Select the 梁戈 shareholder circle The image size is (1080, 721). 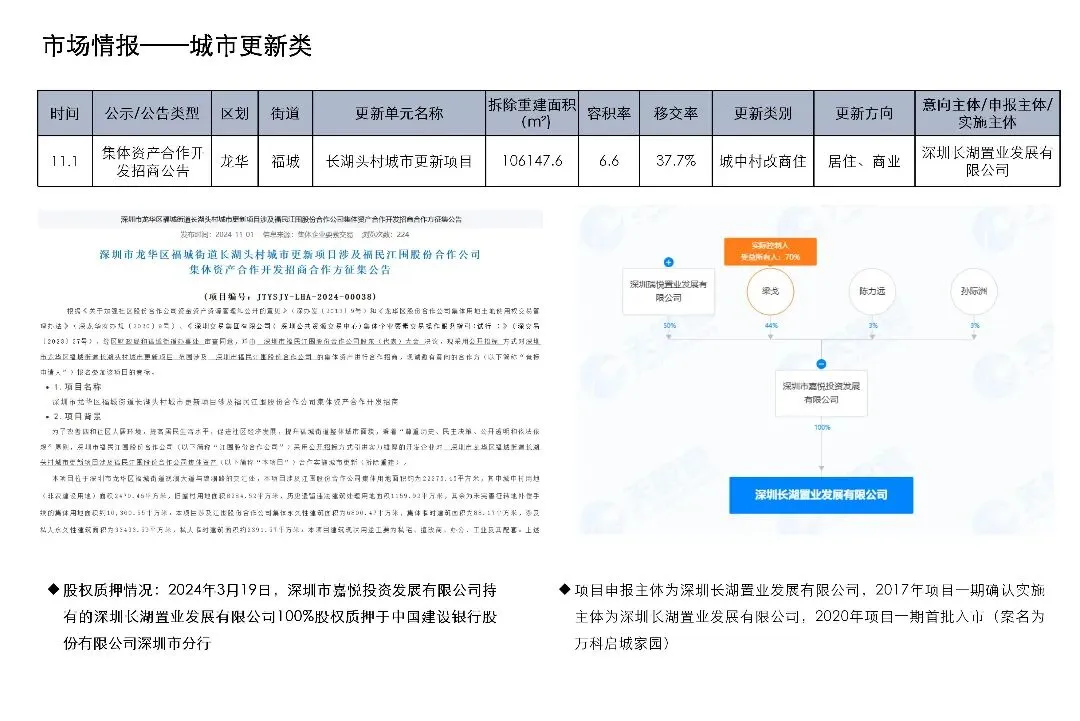click(x=770, y=291)
